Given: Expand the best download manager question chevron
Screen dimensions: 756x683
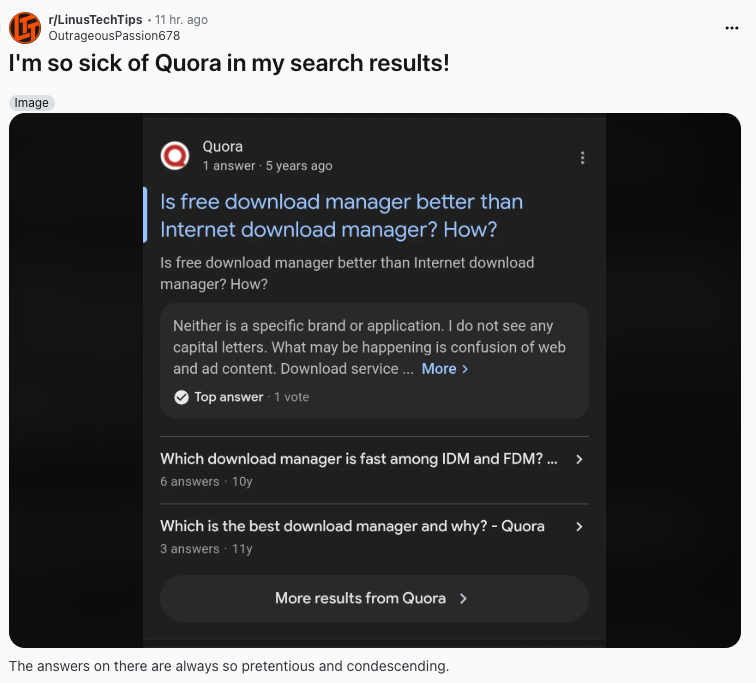Looking at the screenshot, I should (x=579, y=527).
